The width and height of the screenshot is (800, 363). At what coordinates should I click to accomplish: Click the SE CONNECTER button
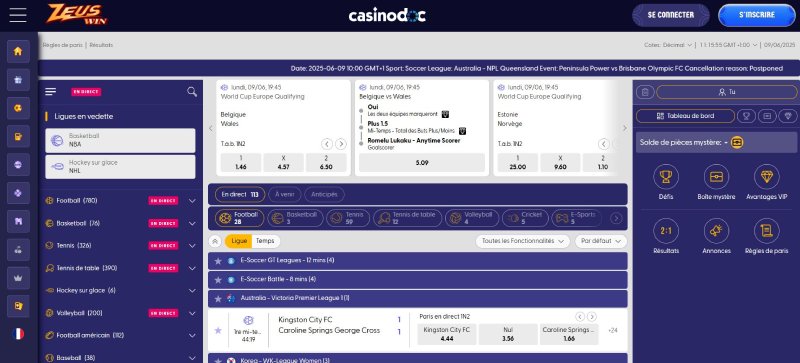coord(670,15)
